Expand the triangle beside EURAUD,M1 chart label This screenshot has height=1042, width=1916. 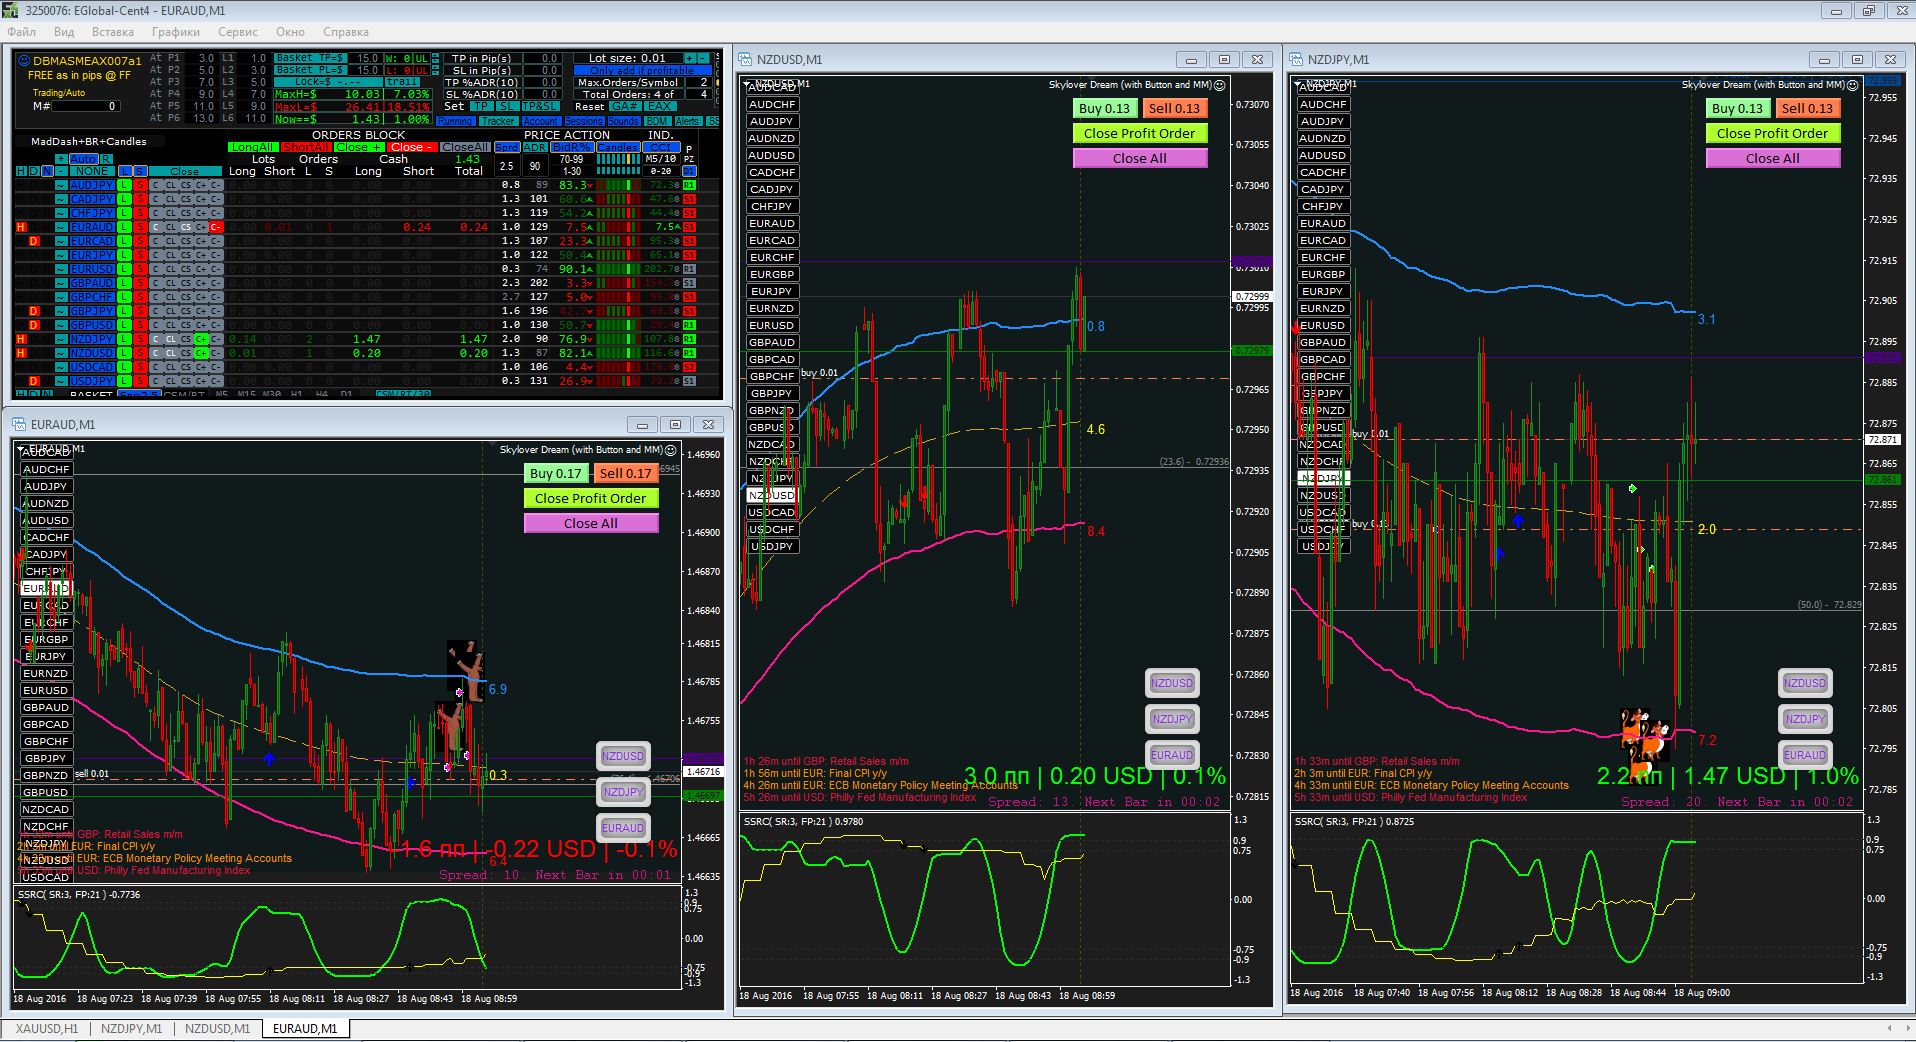click(x=22, y=449)
